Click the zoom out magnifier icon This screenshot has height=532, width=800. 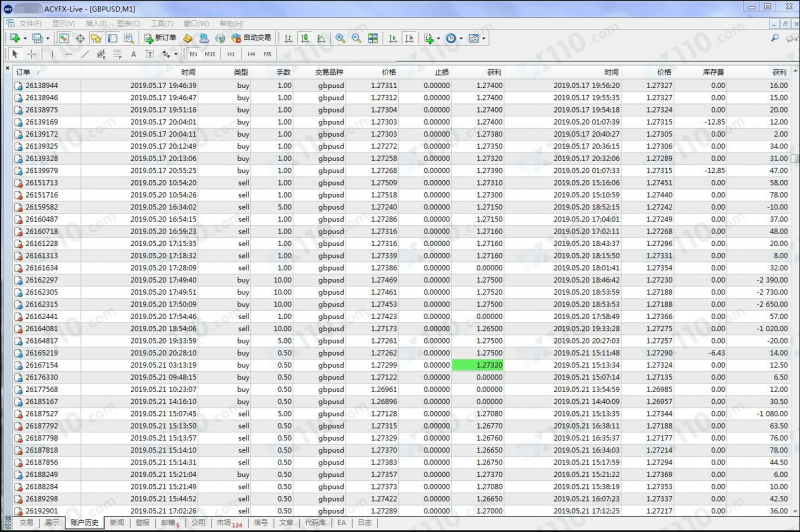[356, 38]
